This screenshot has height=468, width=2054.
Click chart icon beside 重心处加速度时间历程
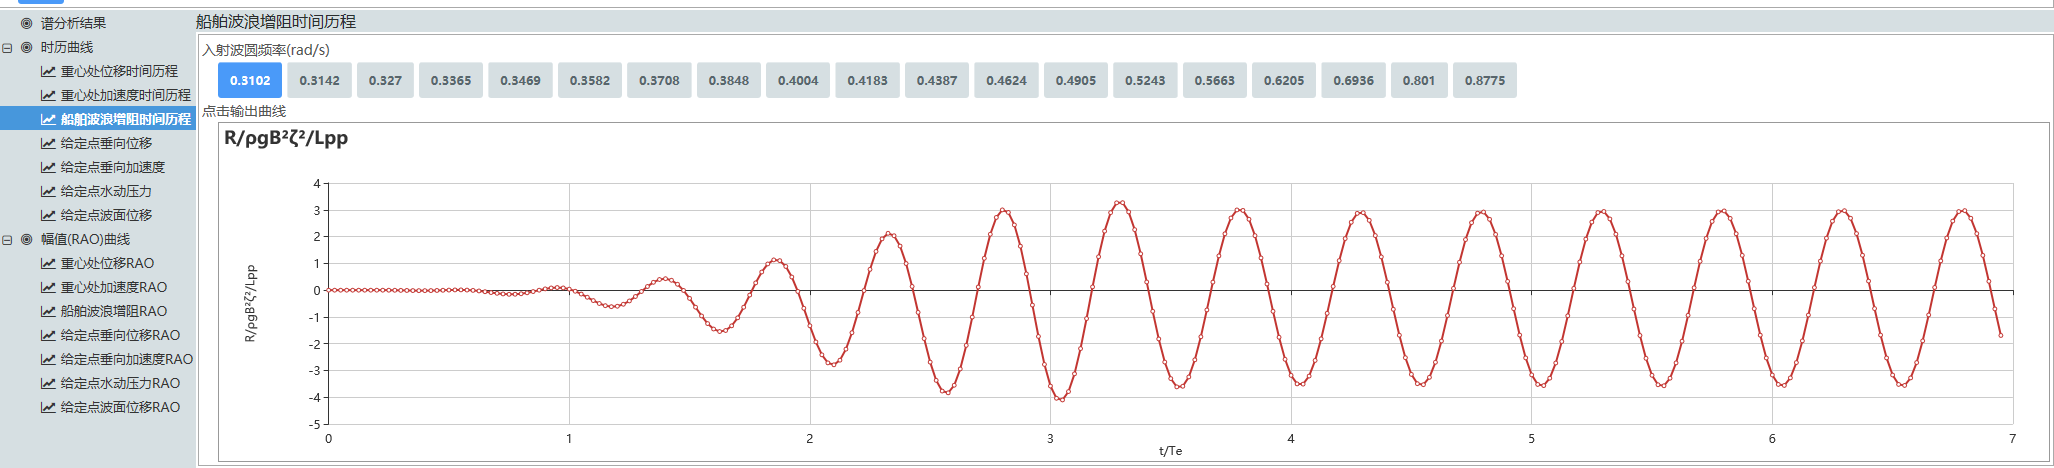pyautogui.click(x=47, y=95)
